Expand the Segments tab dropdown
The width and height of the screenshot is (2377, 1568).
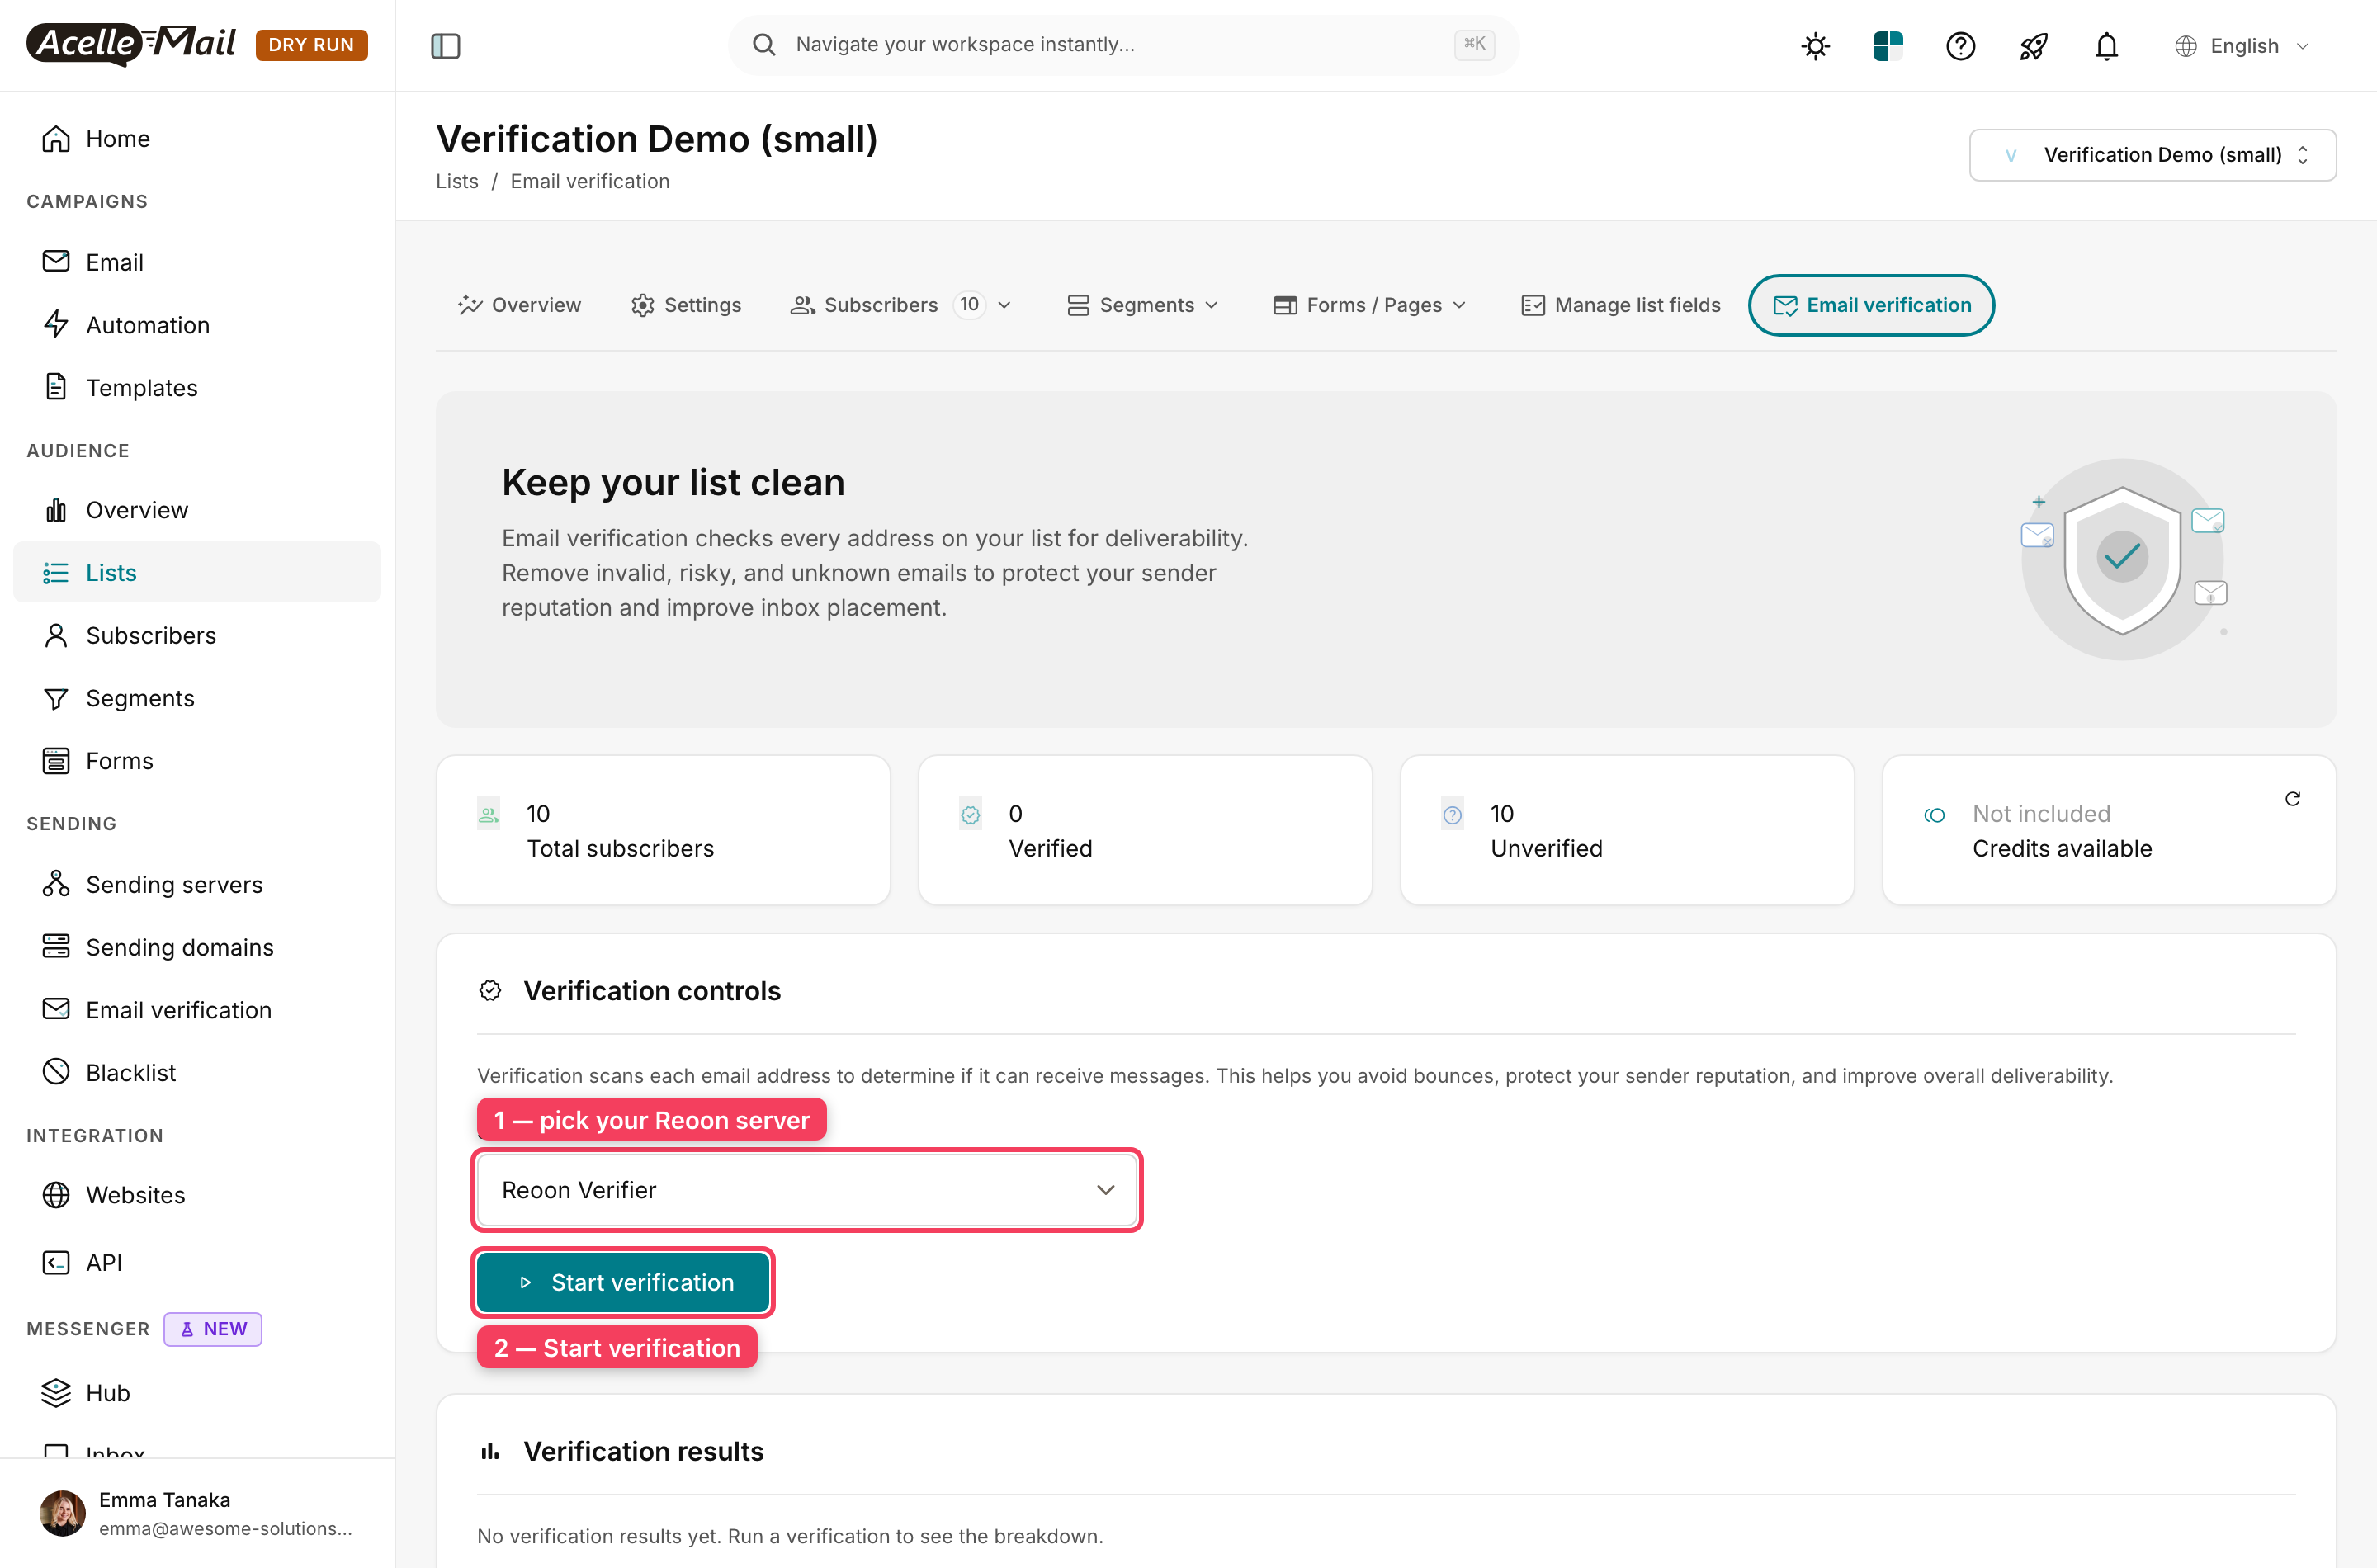1143,305
